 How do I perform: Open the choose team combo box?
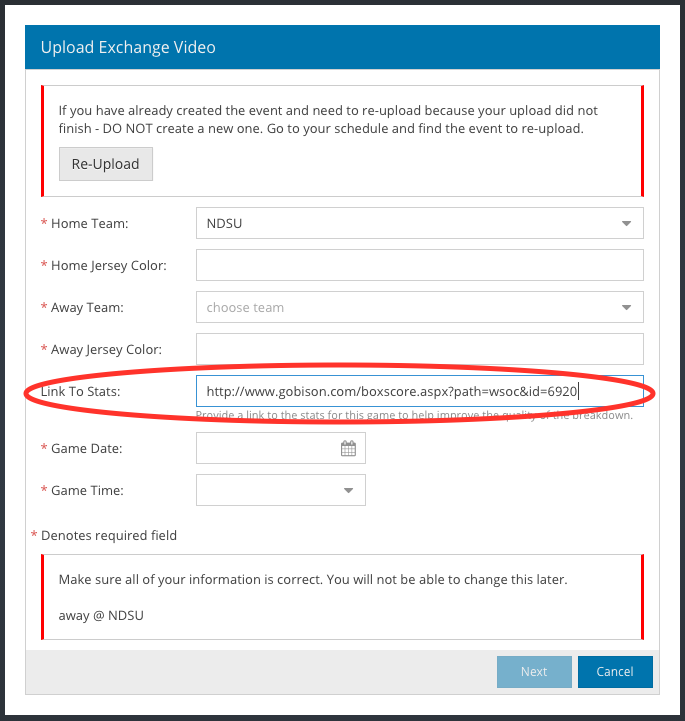click(420, 308)
